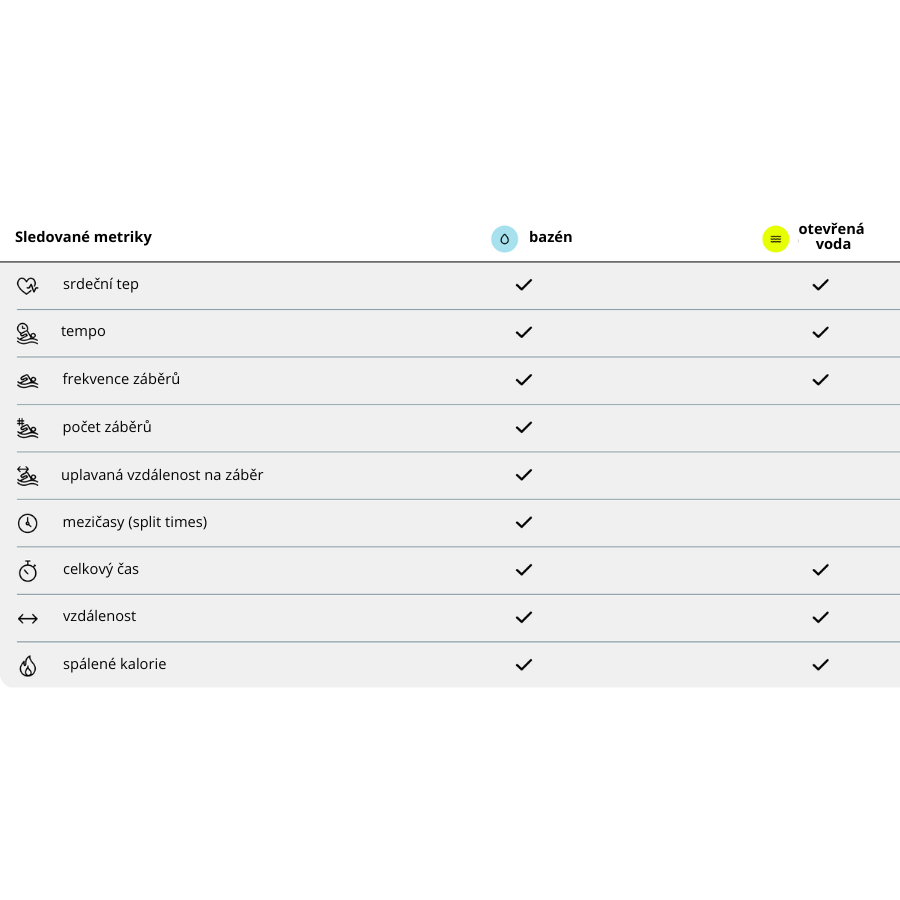Click the double arrow icon beside vzdálenost
This screenshot has width=900, height=900.
pyautogui.click(x=28, y=619)
